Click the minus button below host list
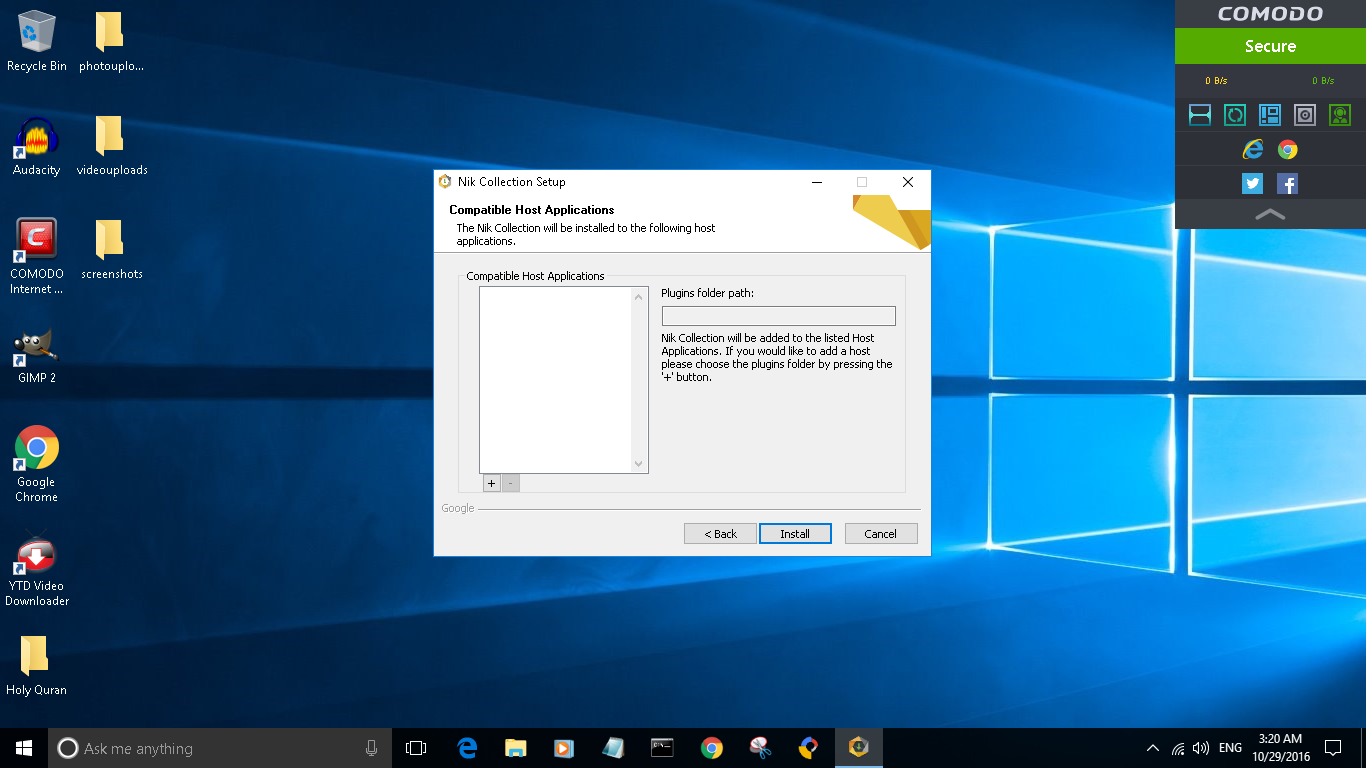1366x768 pixels. [511, 483]
